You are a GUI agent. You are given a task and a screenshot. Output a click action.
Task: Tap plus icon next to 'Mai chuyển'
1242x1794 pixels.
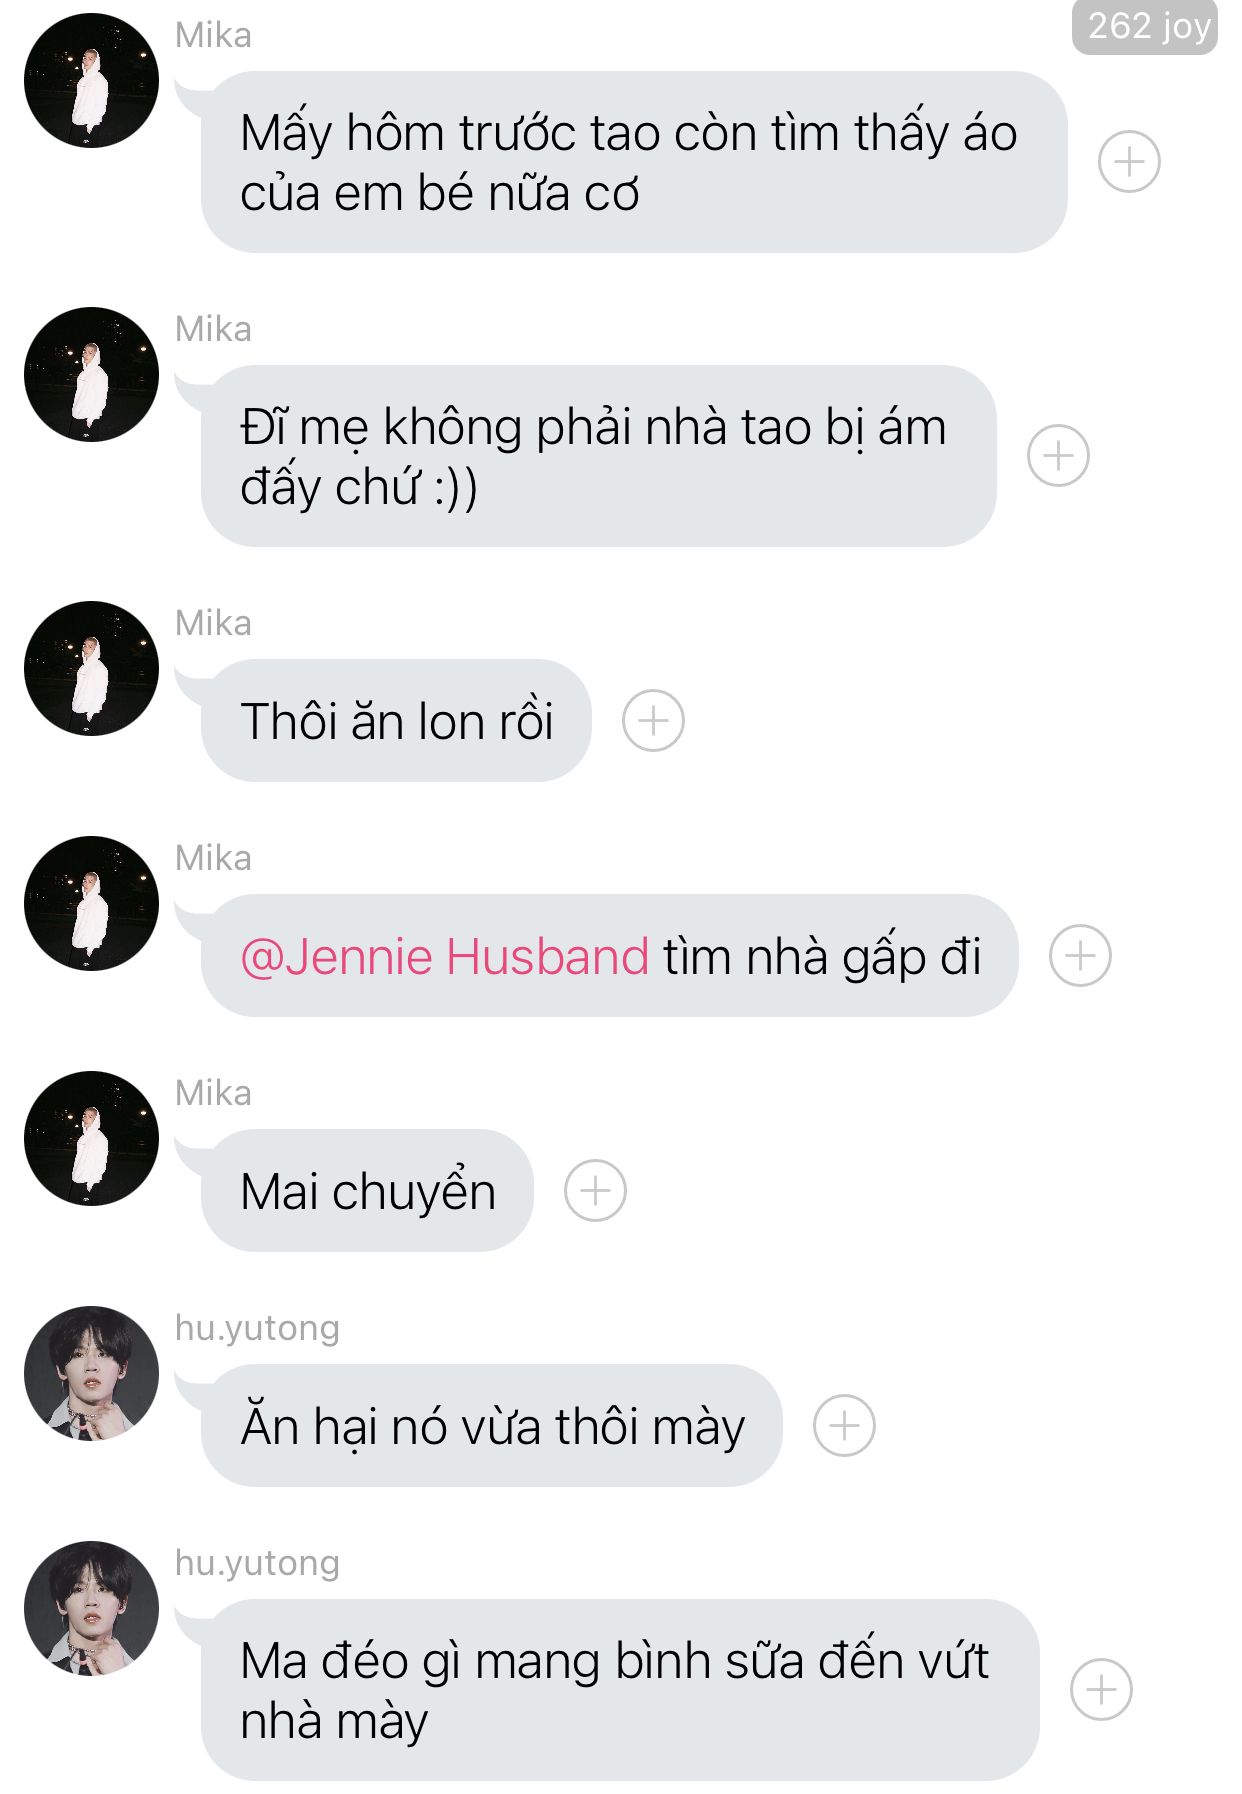pyautogui.click(x=595, y=1190)
